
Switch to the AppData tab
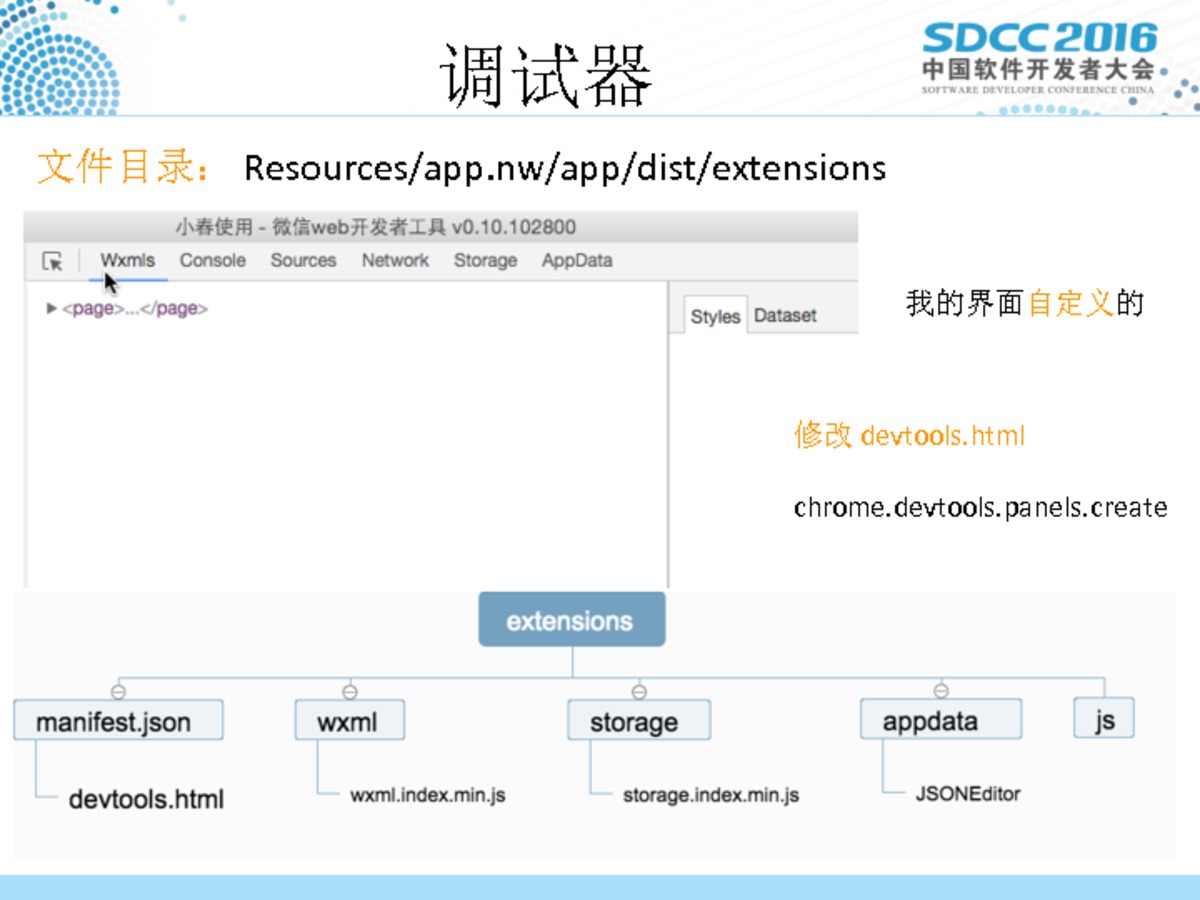[x=577, y=260]
